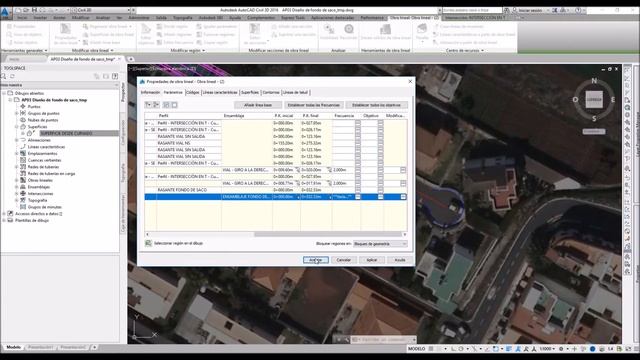Expand the Obras lineales tree node
The width and height of the screenshot is (640, 360).
[x=17, y=180]
